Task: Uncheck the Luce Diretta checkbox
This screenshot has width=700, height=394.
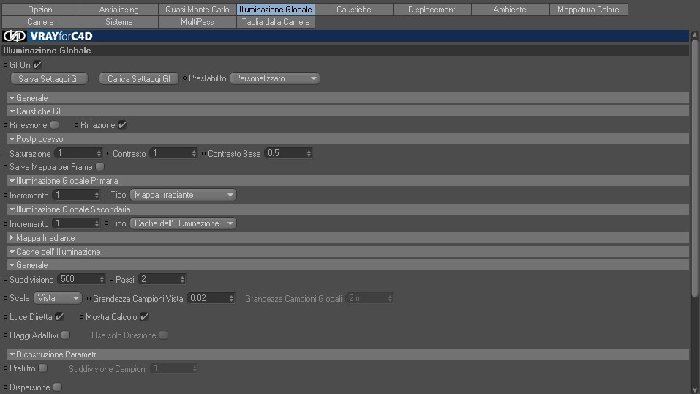Action: pyautogui.click(x=59, y=317)
